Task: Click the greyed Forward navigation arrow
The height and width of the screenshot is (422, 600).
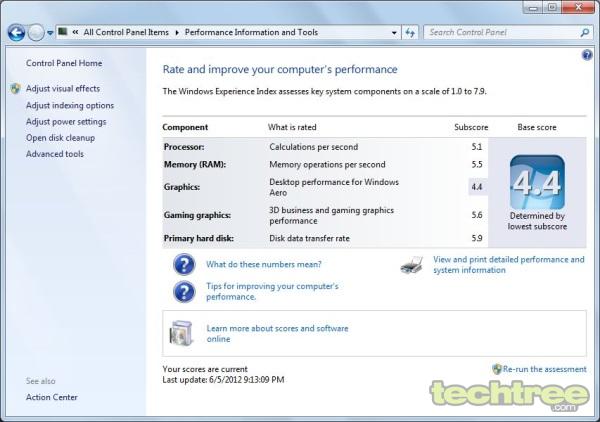Action: (x=36, y=33)
